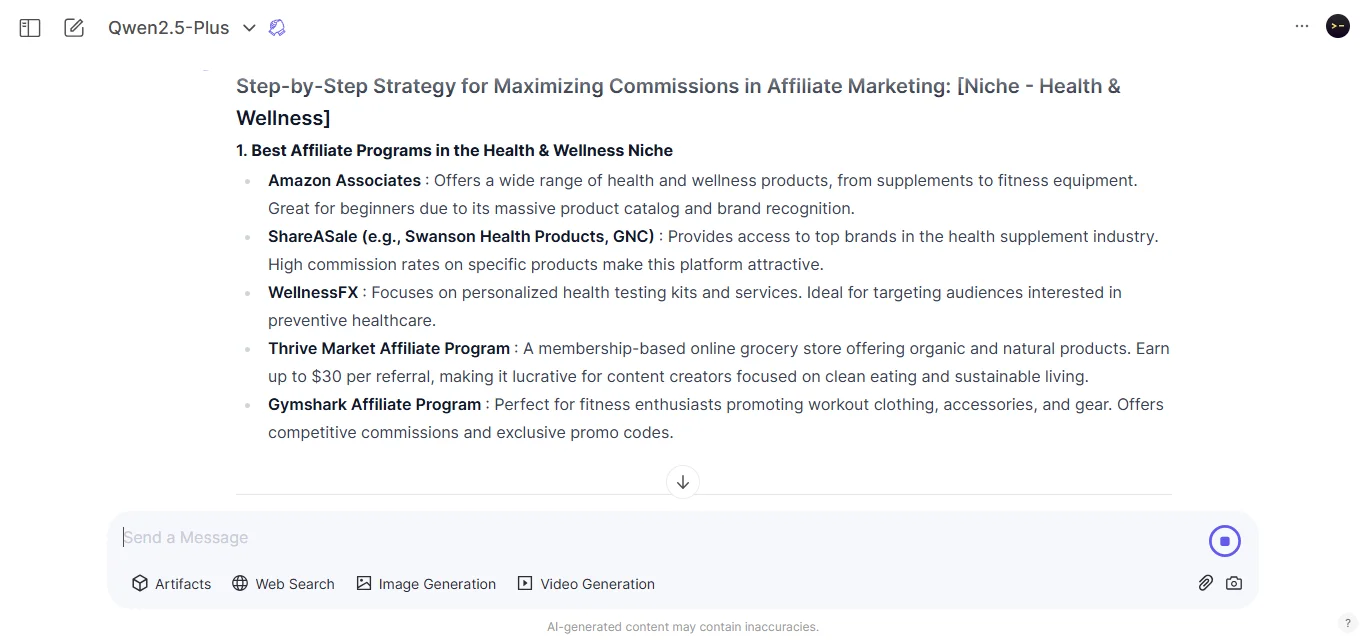Image resolution: width=1366 pixels, height=641 pixels.
Task: Open the user avatar menu
Action: (1337, 26)
